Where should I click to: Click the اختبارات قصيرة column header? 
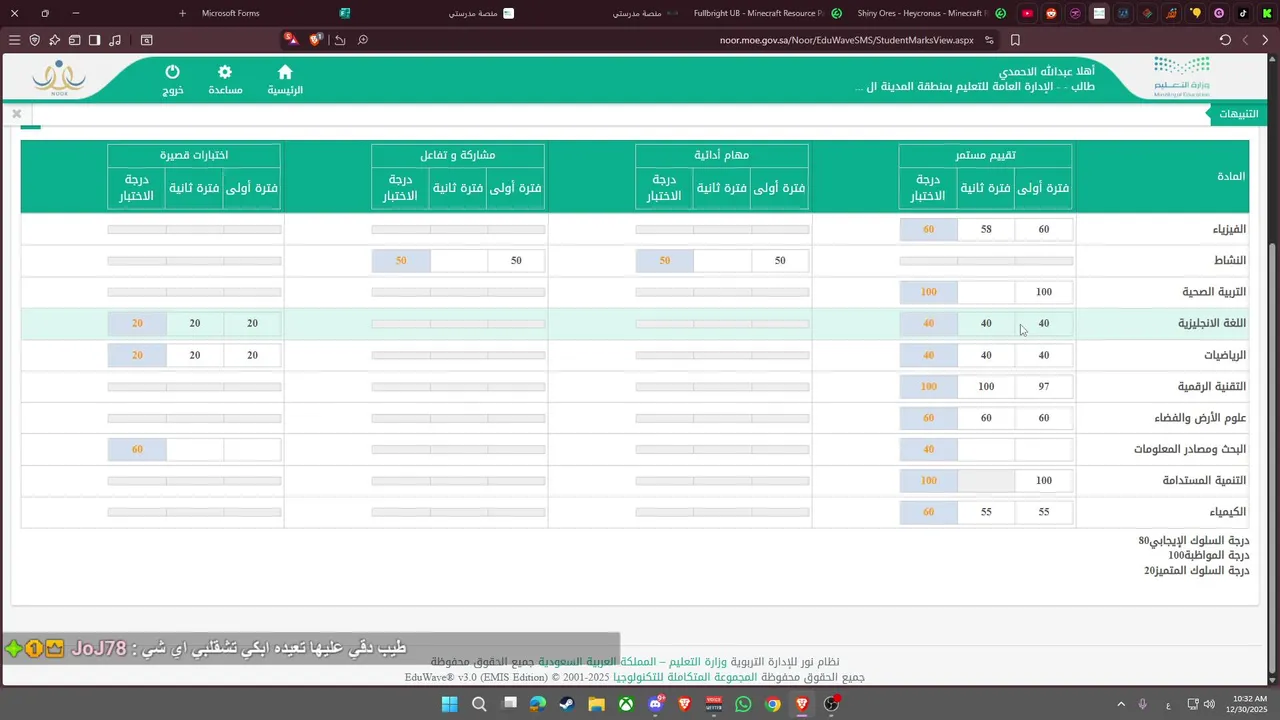coord(194,155)
